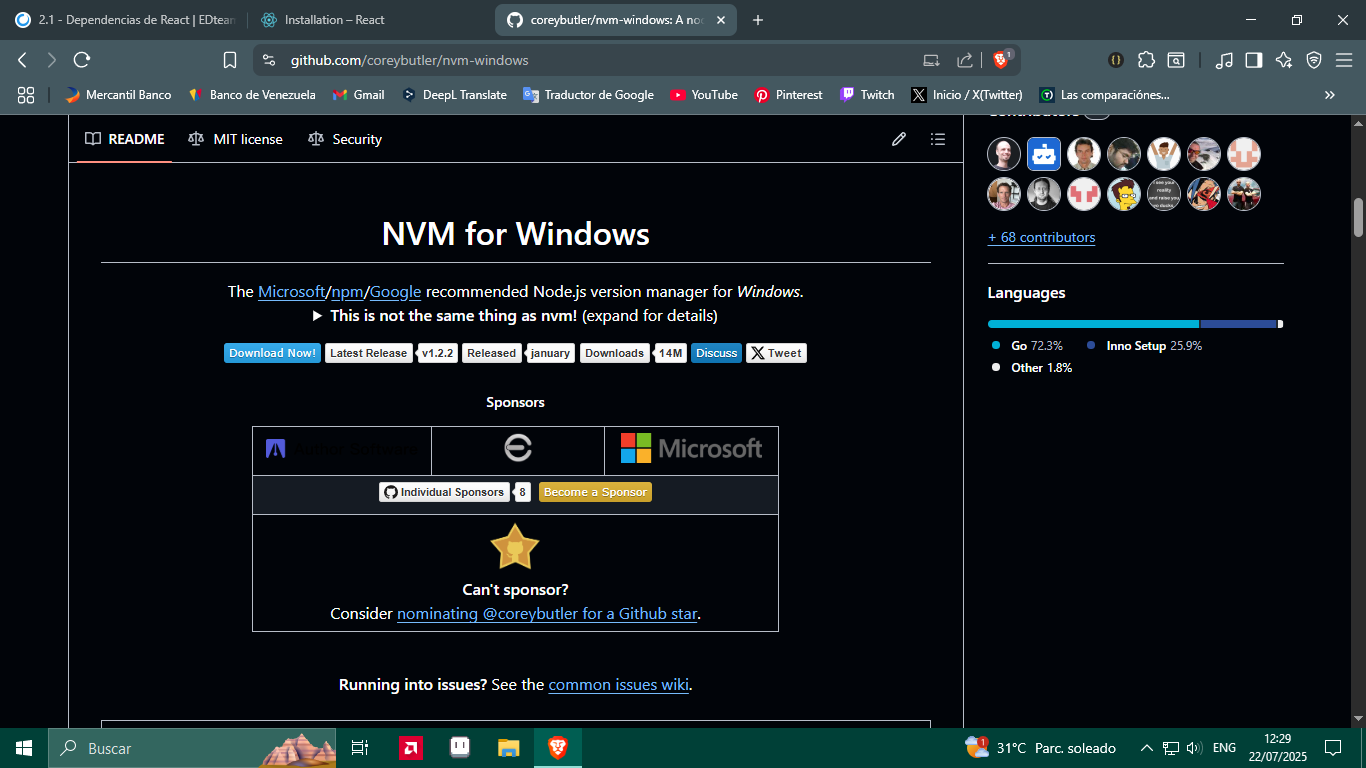Click the curly braces extension icon
This screenshot has width=1366, height=768.
(1115, 60)
